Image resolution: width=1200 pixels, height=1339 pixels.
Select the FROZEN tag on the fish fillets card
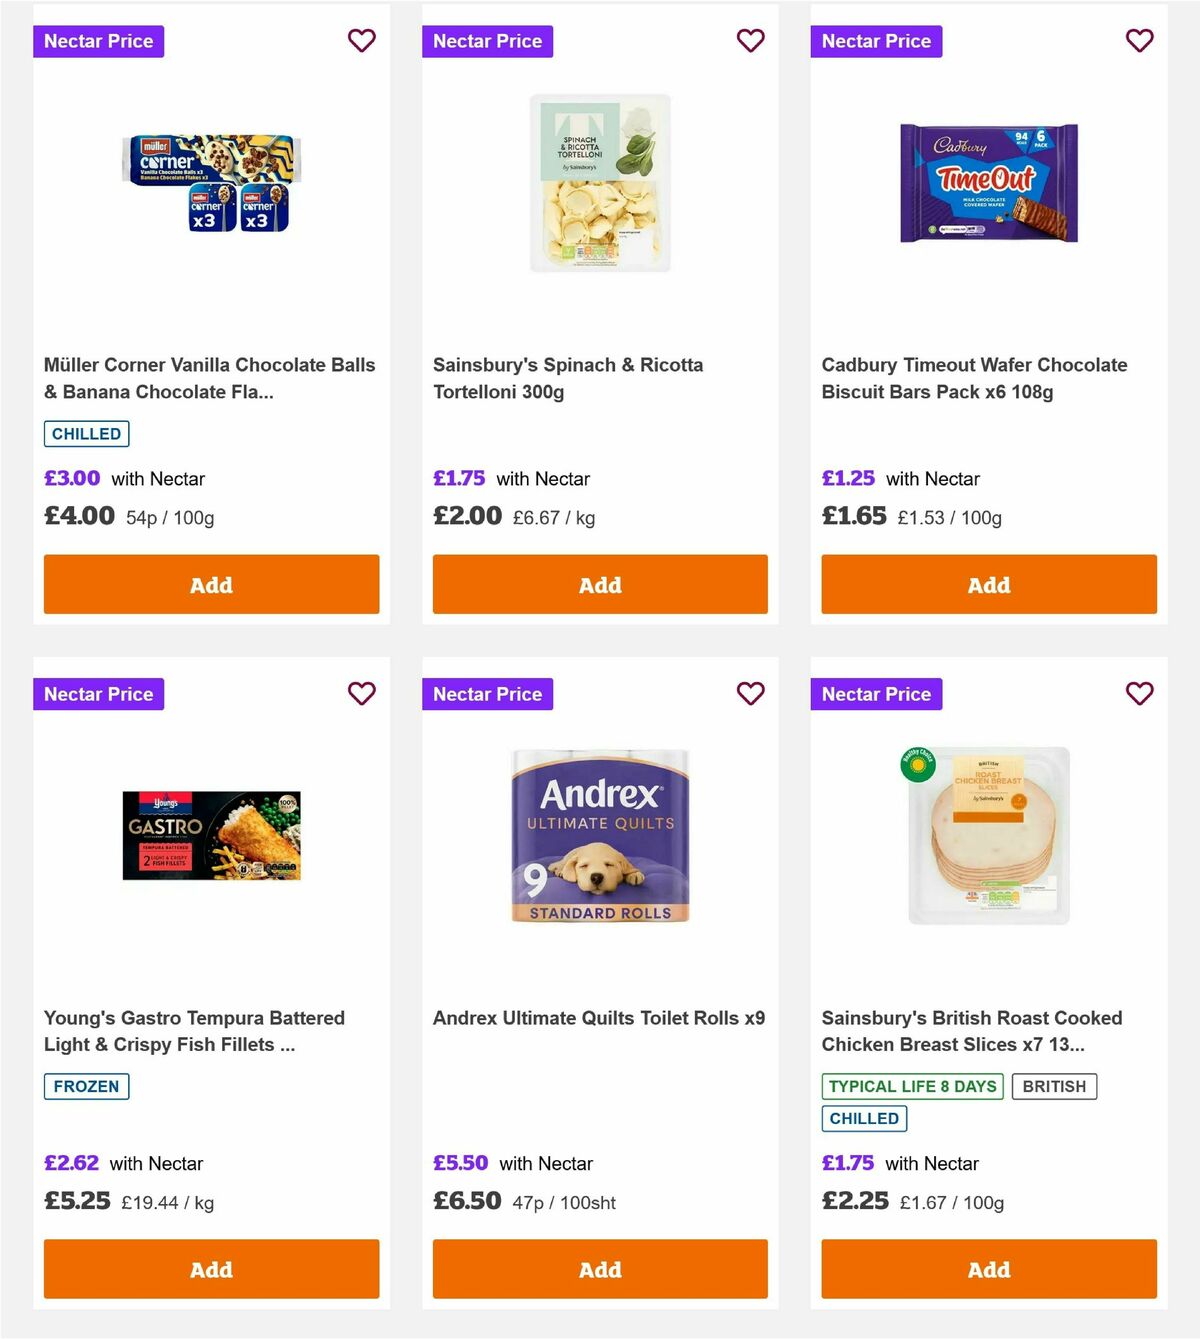coord(86,1086)
